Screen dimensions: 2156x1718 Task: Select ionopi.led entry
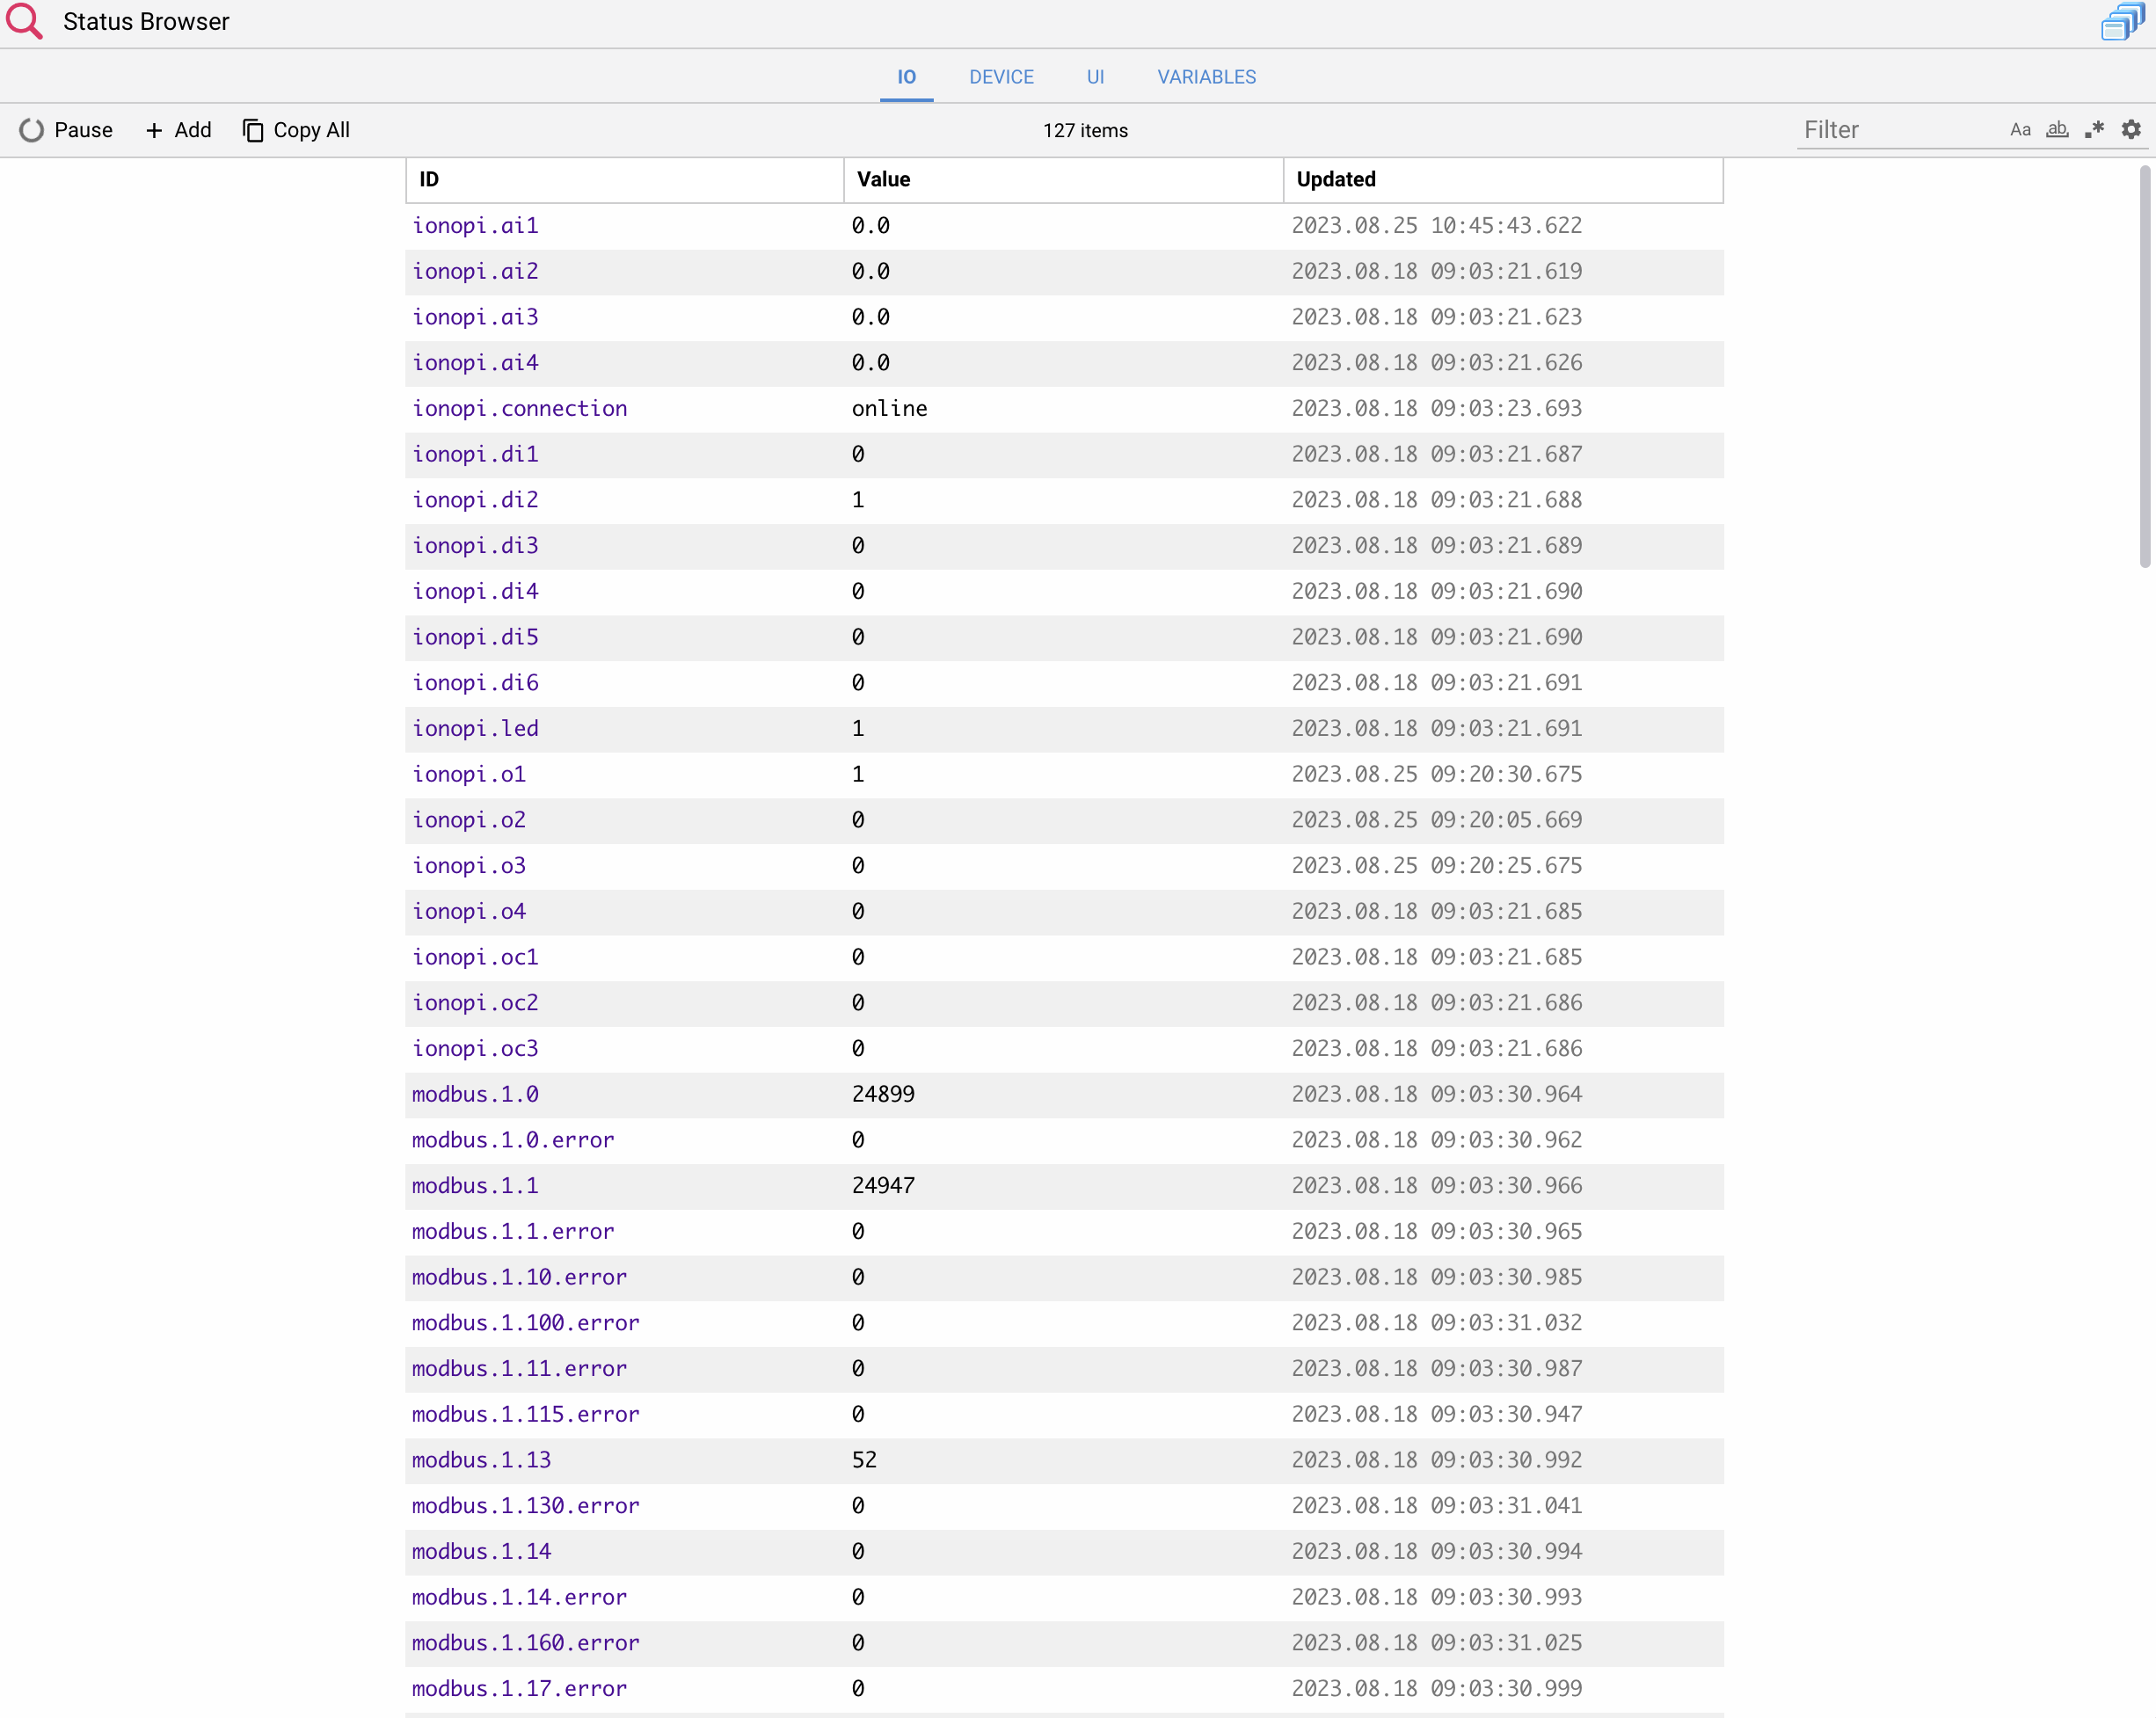click(x=475, y=729)
